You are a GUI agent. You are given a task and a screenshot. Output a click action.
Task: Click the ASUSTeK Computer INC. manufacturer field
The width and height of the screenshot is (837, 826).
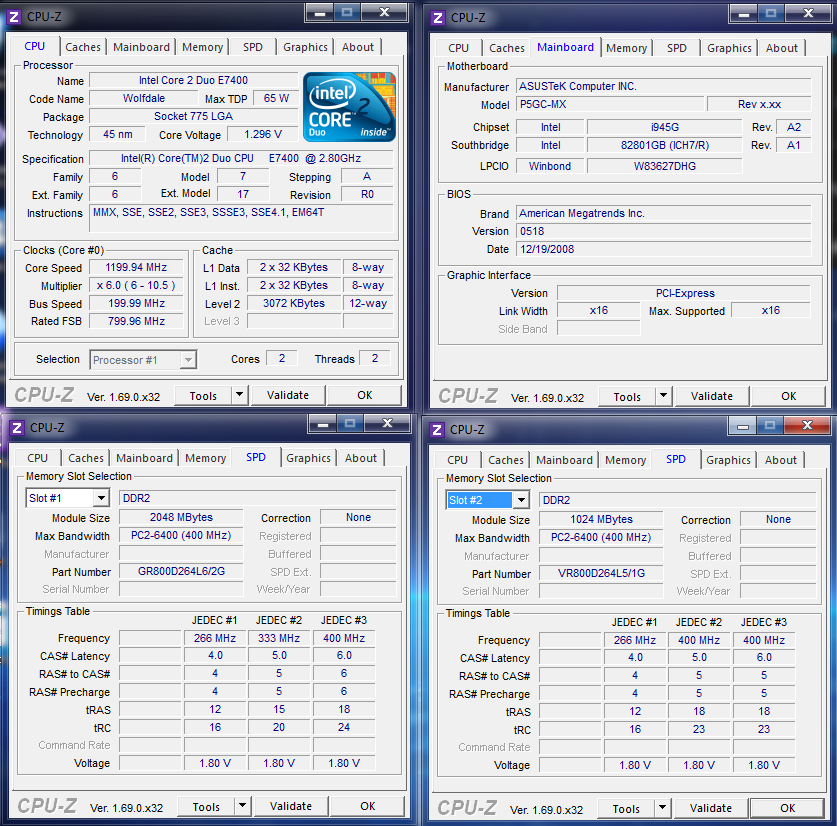(664, 86)
